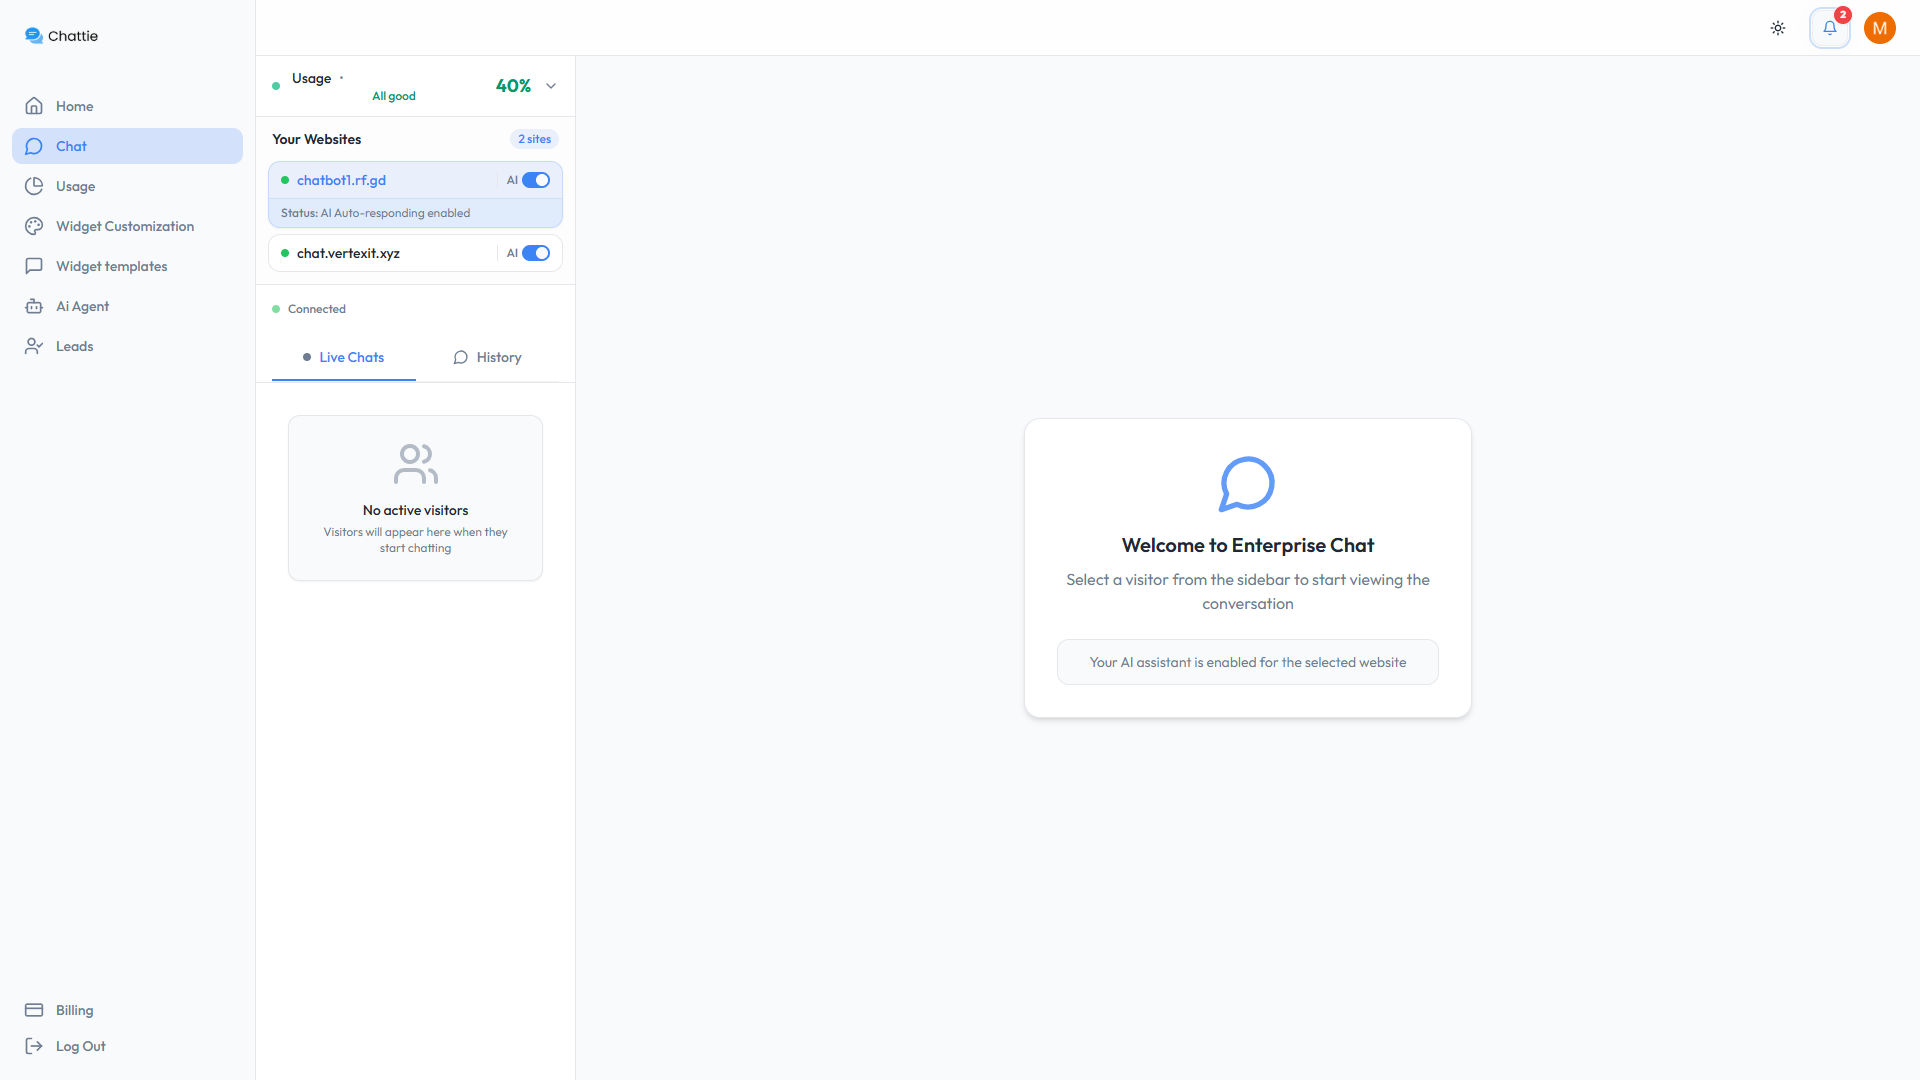Click the notification bell icon
1920x1080 pixels.
[x=1829, y=28]
